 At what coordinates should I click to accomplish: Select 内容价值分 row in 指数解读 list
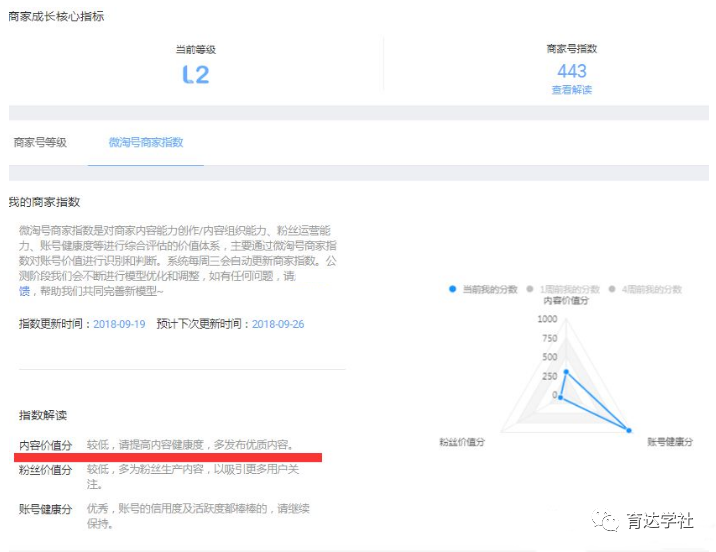click(46, 444)
